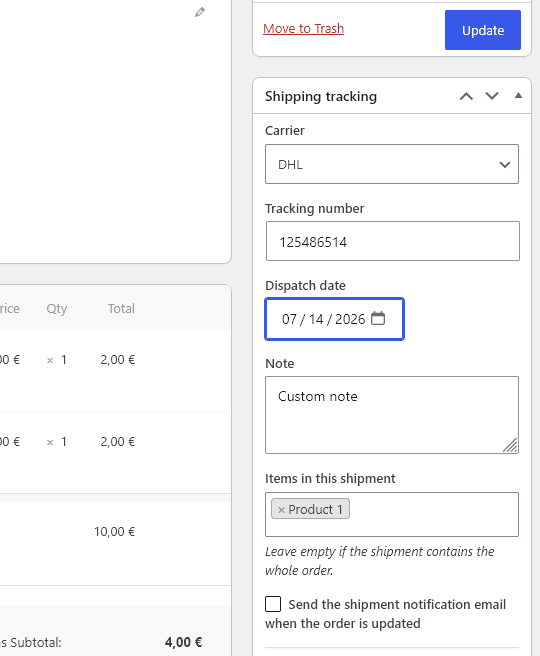Click the Qty column header
The height and width of the screenshot is (656, 540).
(x=56, y=309)
